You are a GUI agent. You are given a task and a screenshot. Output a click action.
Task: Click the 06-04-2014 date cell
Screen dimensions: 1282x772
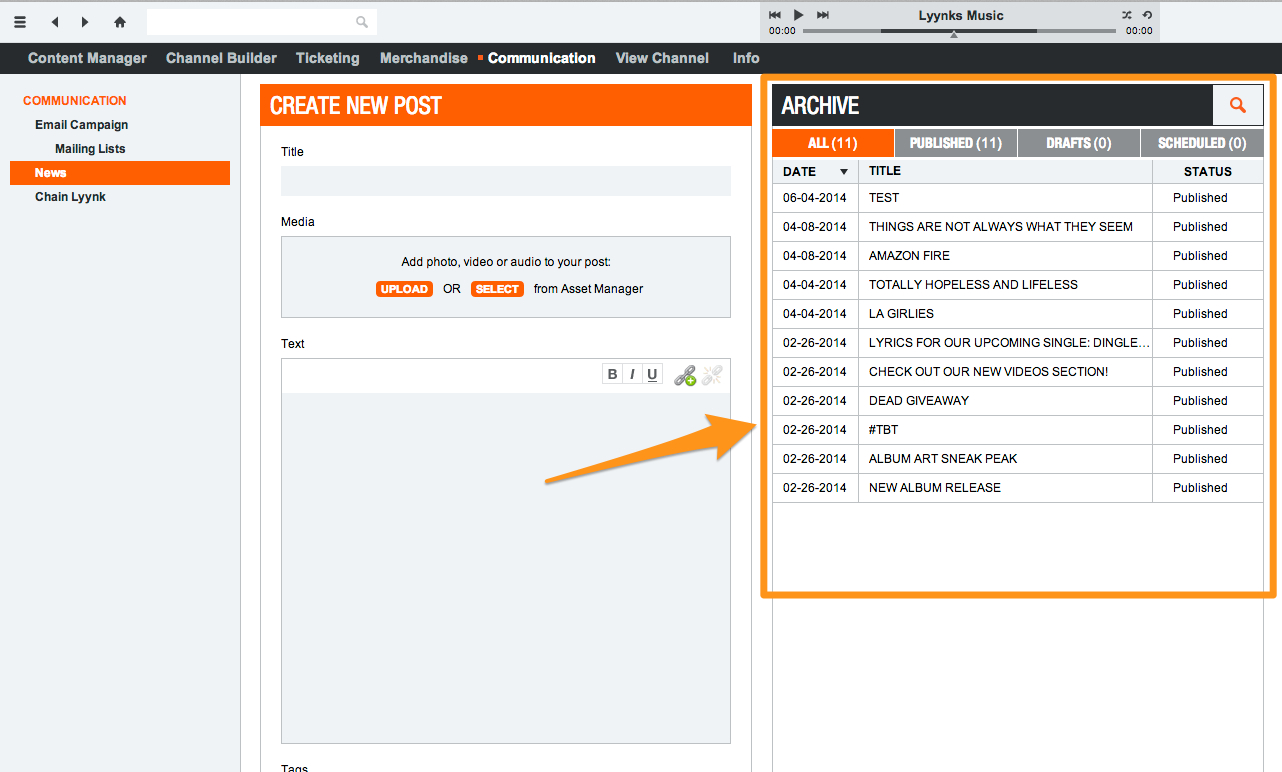pos(815,198)
